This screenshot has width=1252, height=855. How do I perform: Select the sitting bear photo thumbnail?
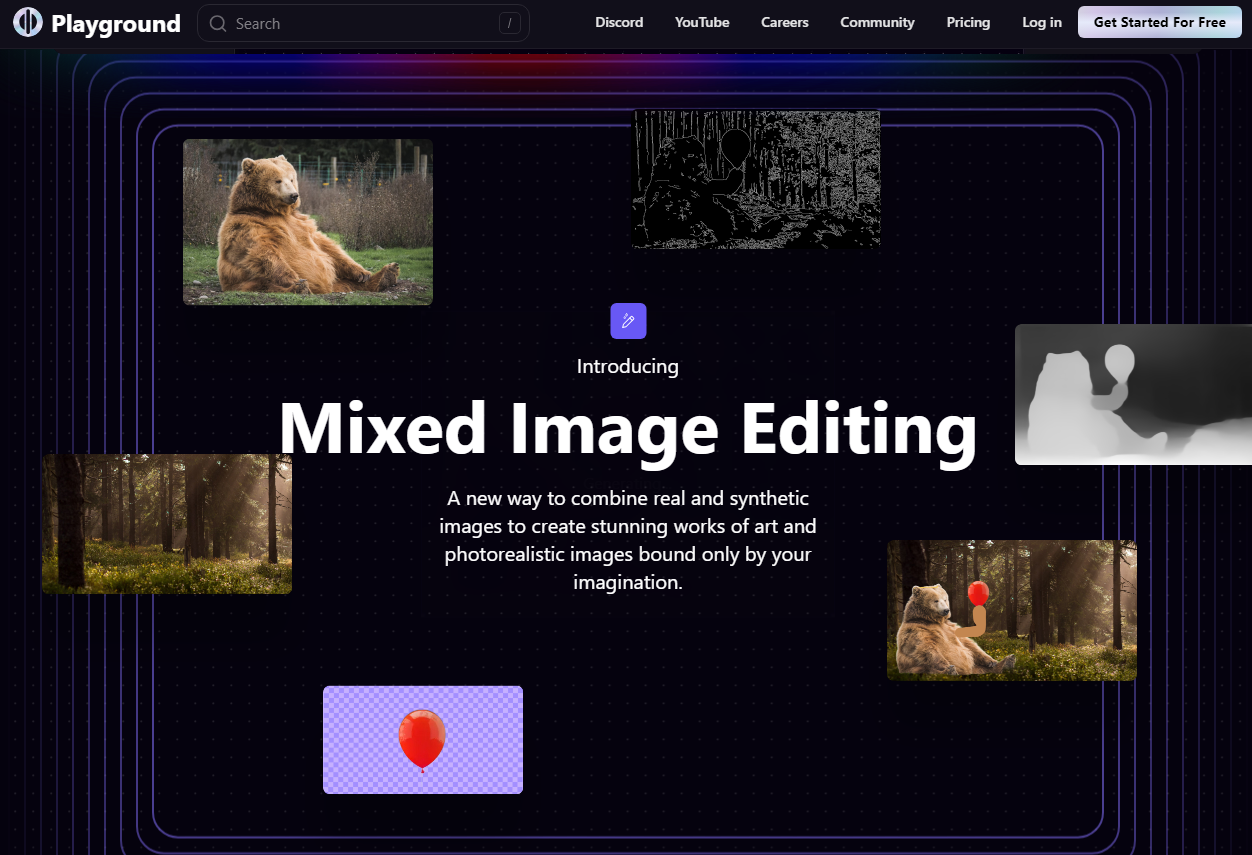tap(308, 222)
